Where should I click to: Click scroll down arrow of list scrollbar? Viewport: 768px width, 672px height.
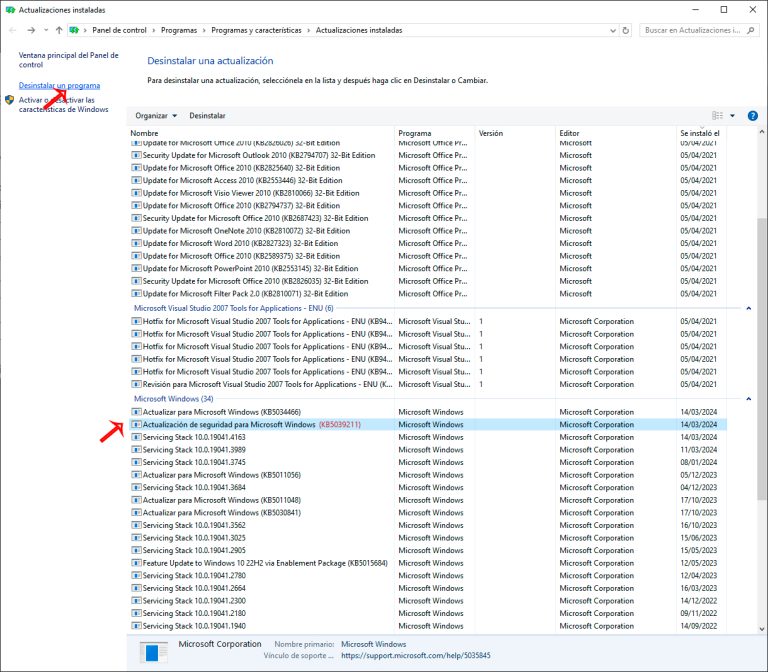click(x=761, y=629)
